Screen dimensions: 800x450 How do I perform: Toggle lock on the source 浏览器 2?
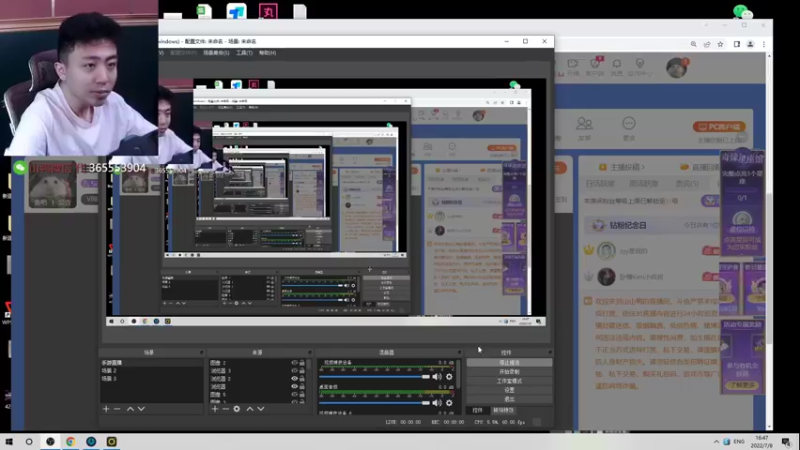302,379
